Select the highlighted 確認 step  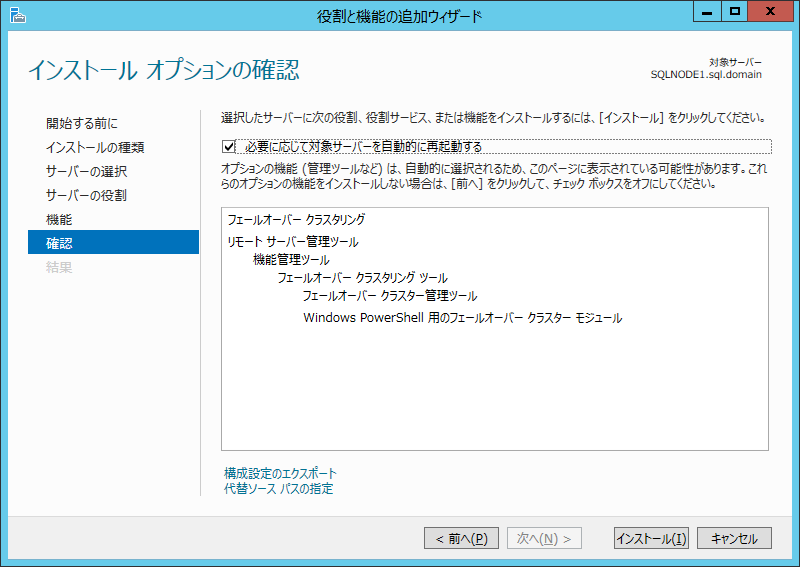pyautogui.click(x=59, y=243)
